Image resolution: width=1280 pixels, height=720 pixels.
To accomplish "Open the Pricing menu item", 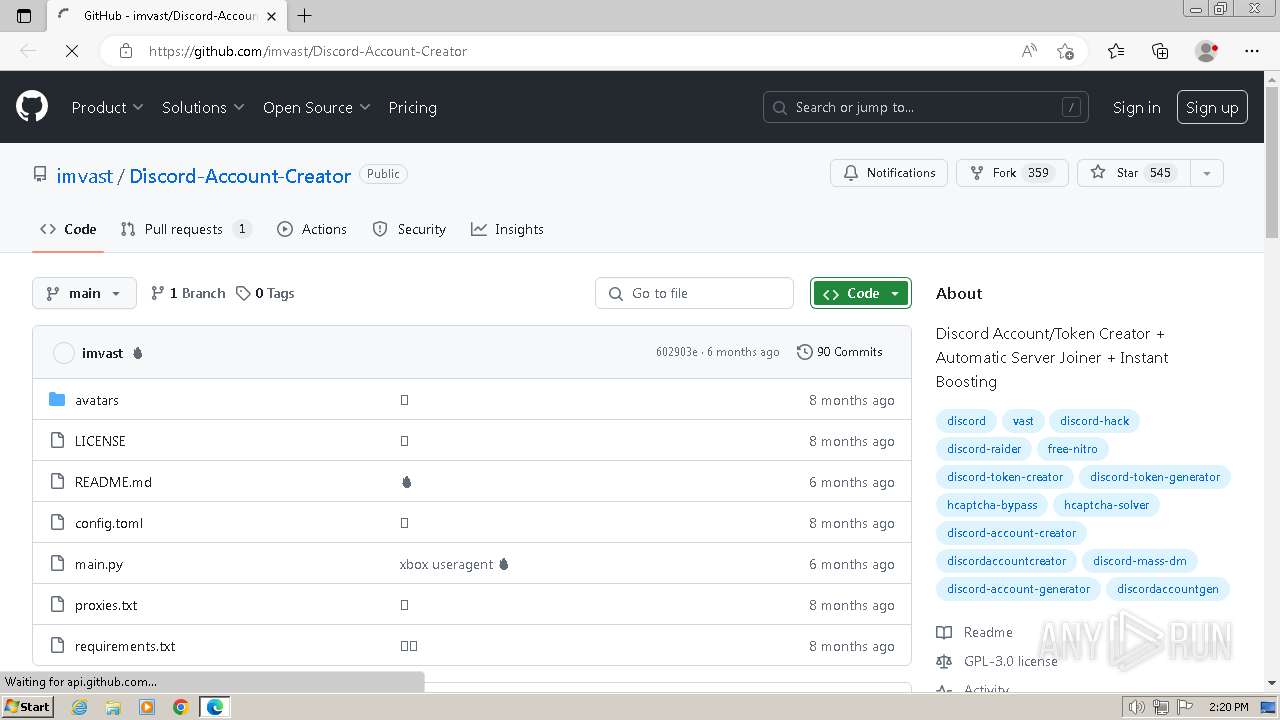I will [x=412, y=107].
